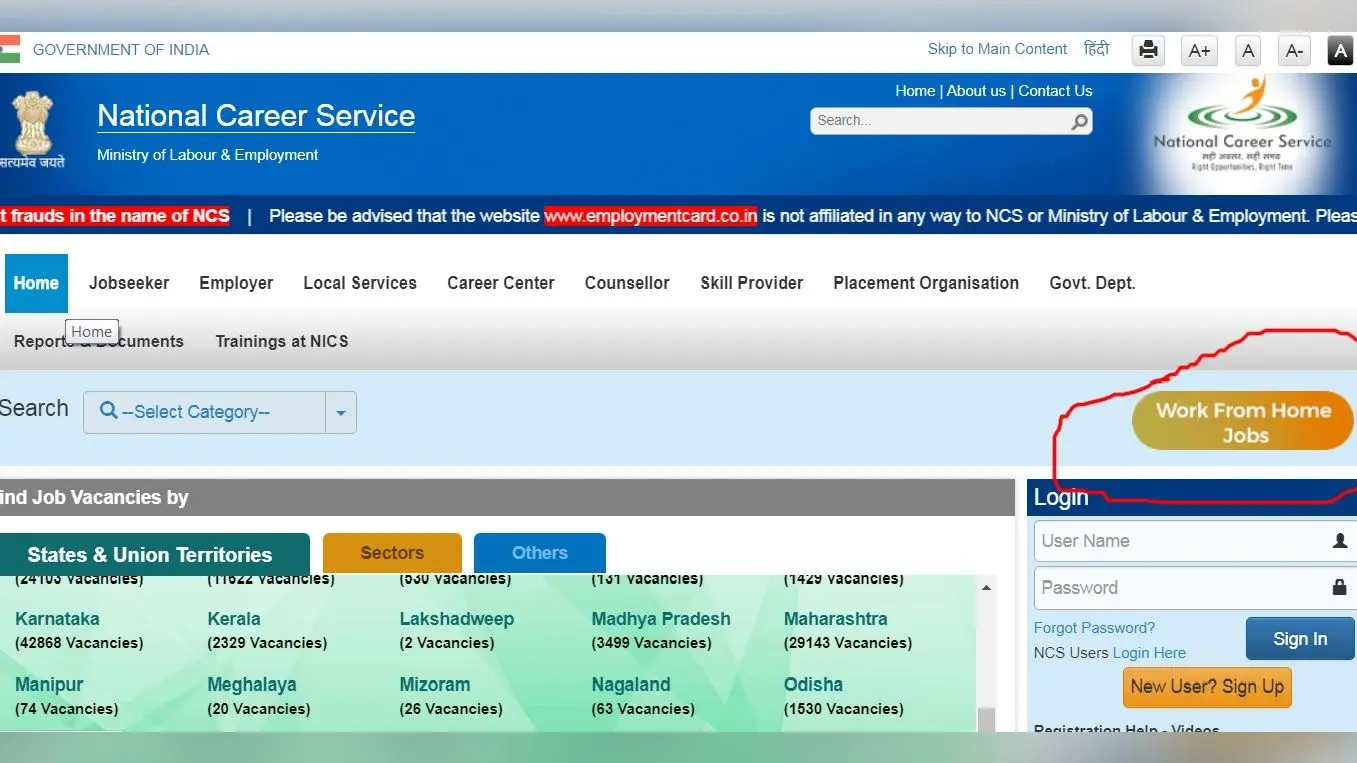Enable high contrast with dark A icon
1357x763 pixels.
[1340, 50]
